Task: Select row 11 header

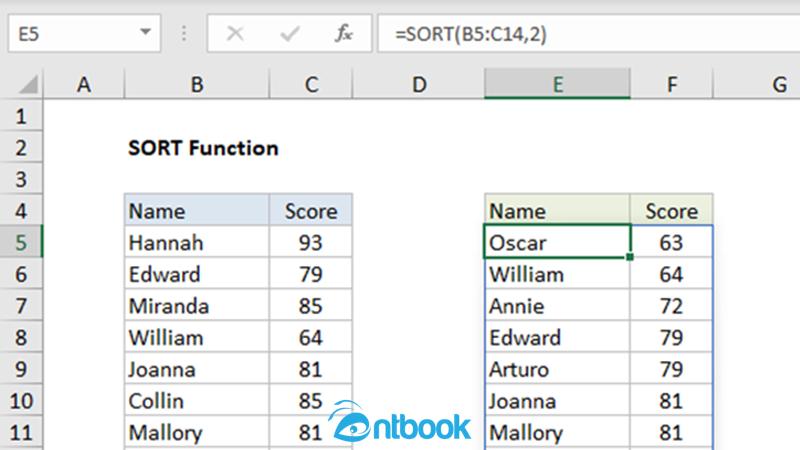Action: pyautogui.click(x=21, y=432)
